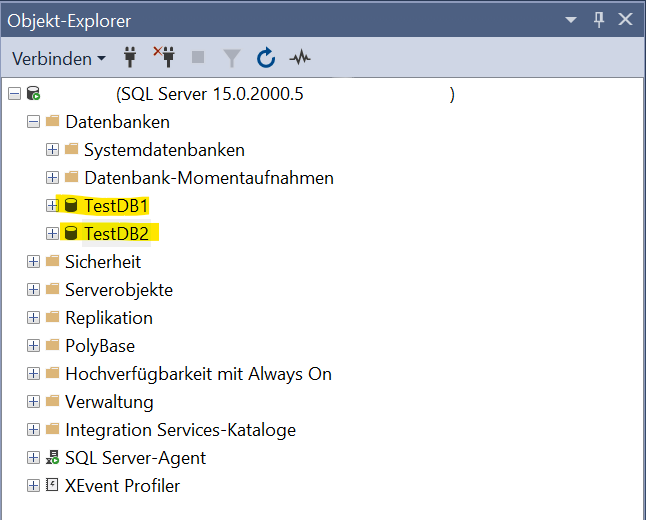Expand the TestDB1 database node

(52, 206)
